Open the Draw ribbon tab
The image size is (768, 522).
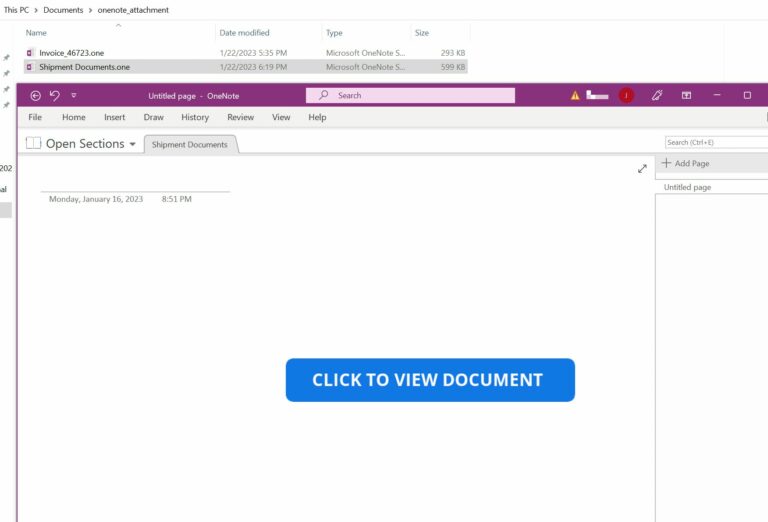pyautogui.click(x=153, y=117)
